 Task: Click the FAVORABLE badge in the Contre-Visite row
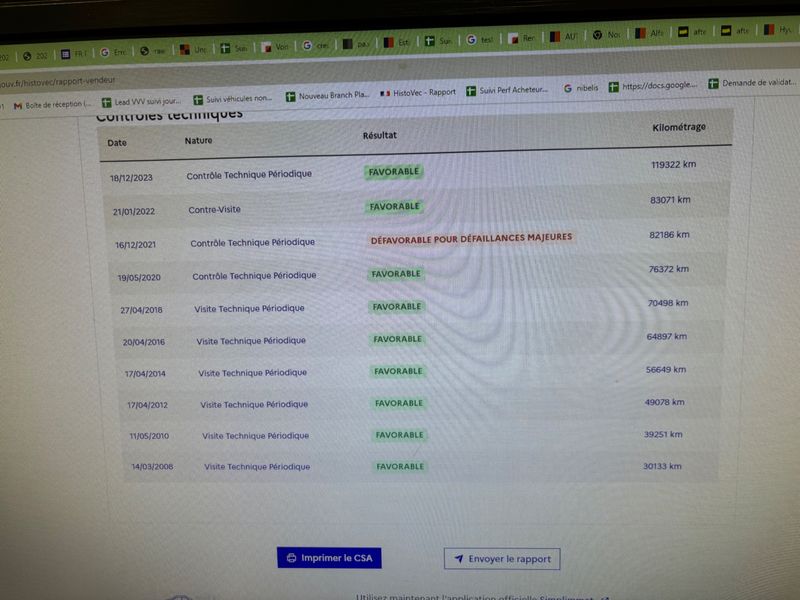394,207
